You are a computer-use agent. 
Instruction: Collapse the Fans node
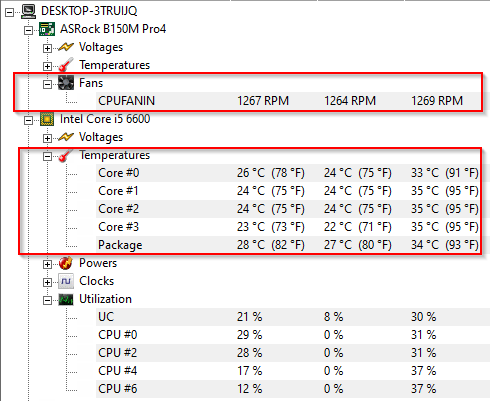47,84
